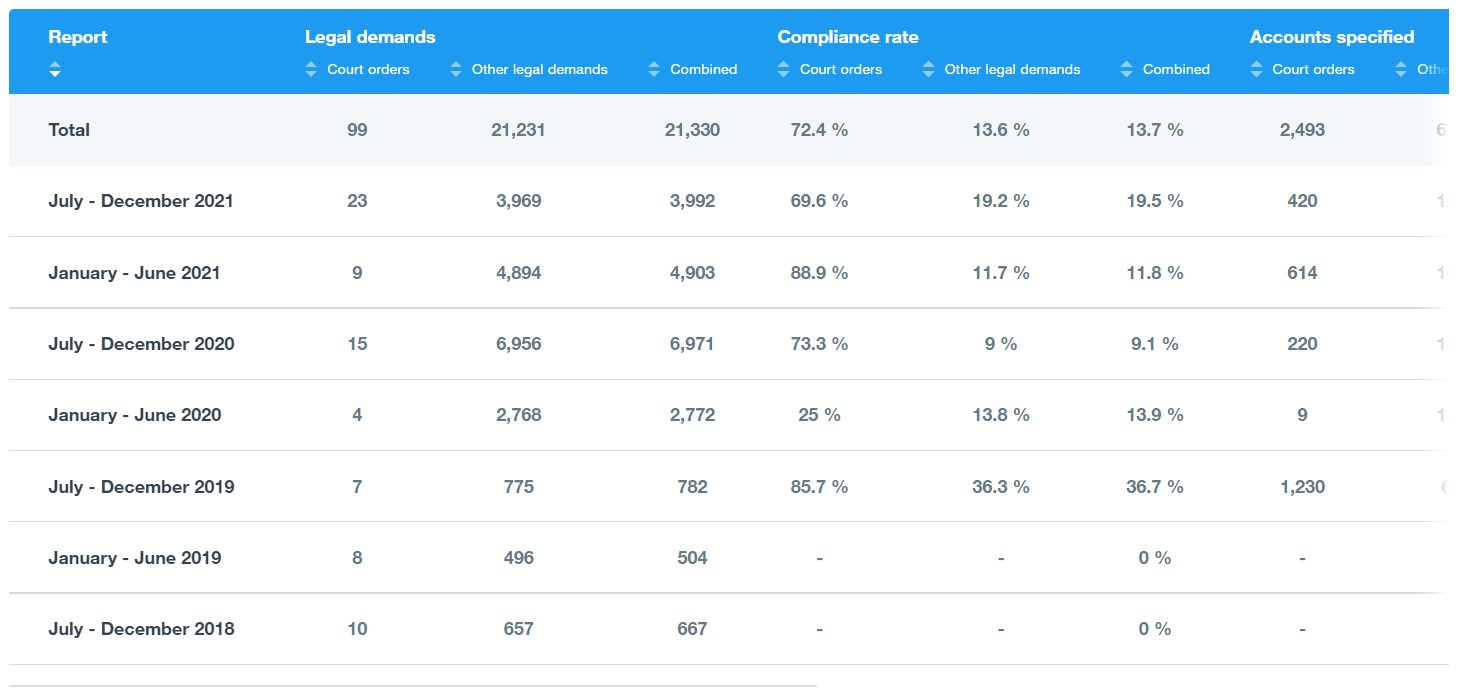Select the 1,230 accounts specified cell
The height and width of the screenshot is (695, 1469).
point(1302,487)
